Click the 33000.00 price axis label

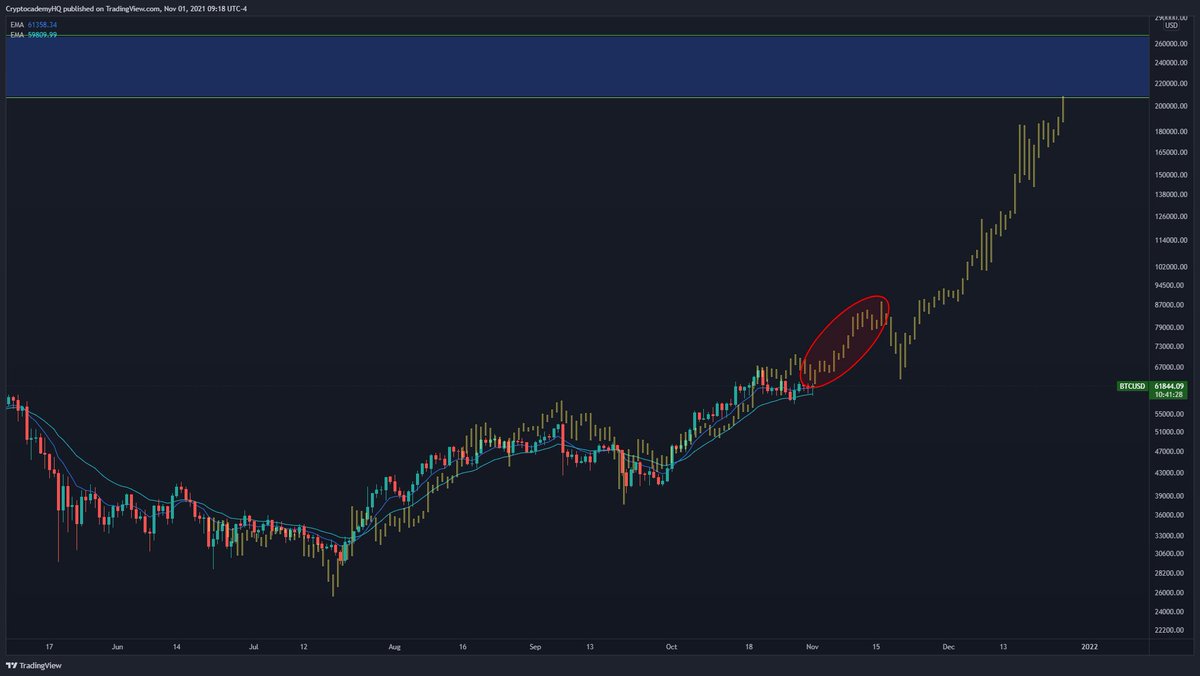[x=1170, y=535]
